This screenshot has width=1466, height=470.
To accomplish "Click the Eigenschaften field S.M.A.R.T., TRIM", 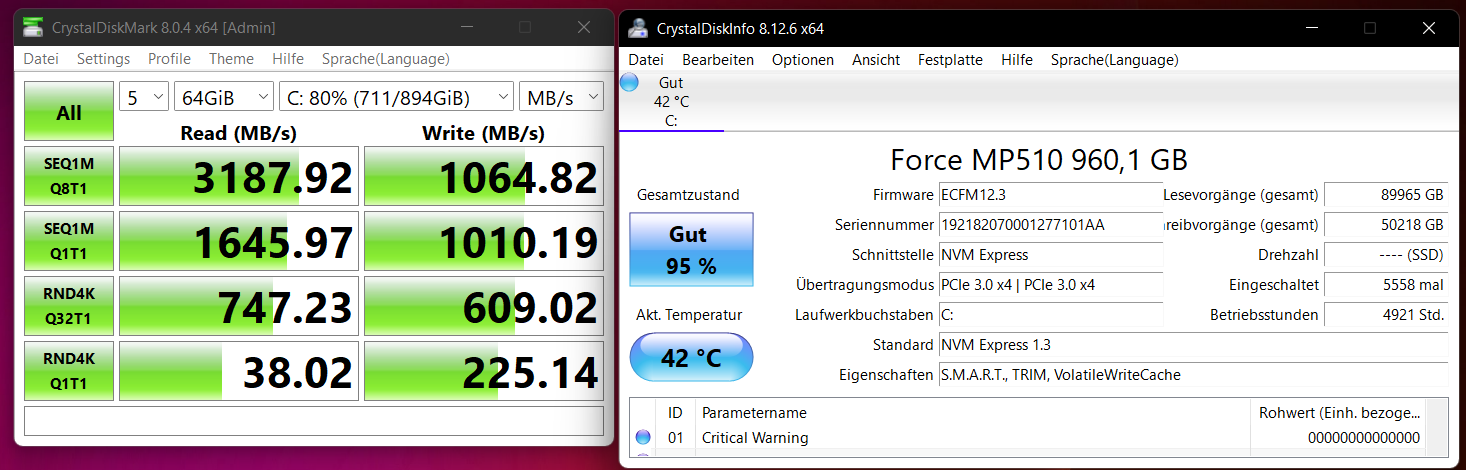I will [x=1193, y=375].
